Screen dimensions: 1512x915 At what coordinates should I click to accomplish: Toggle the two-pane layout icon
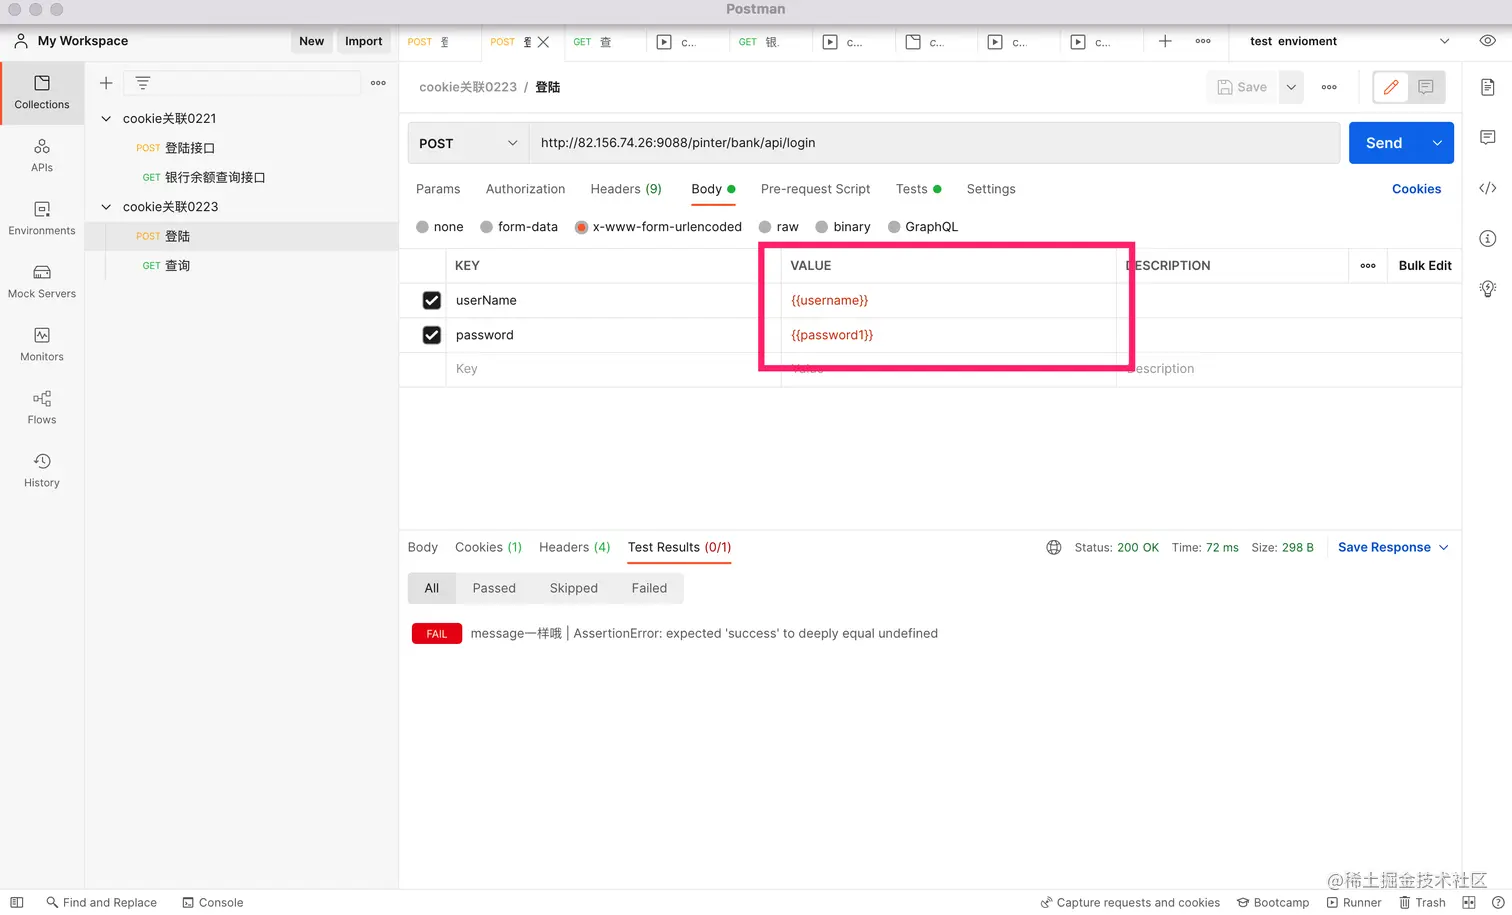click(x=1469, y=902)
